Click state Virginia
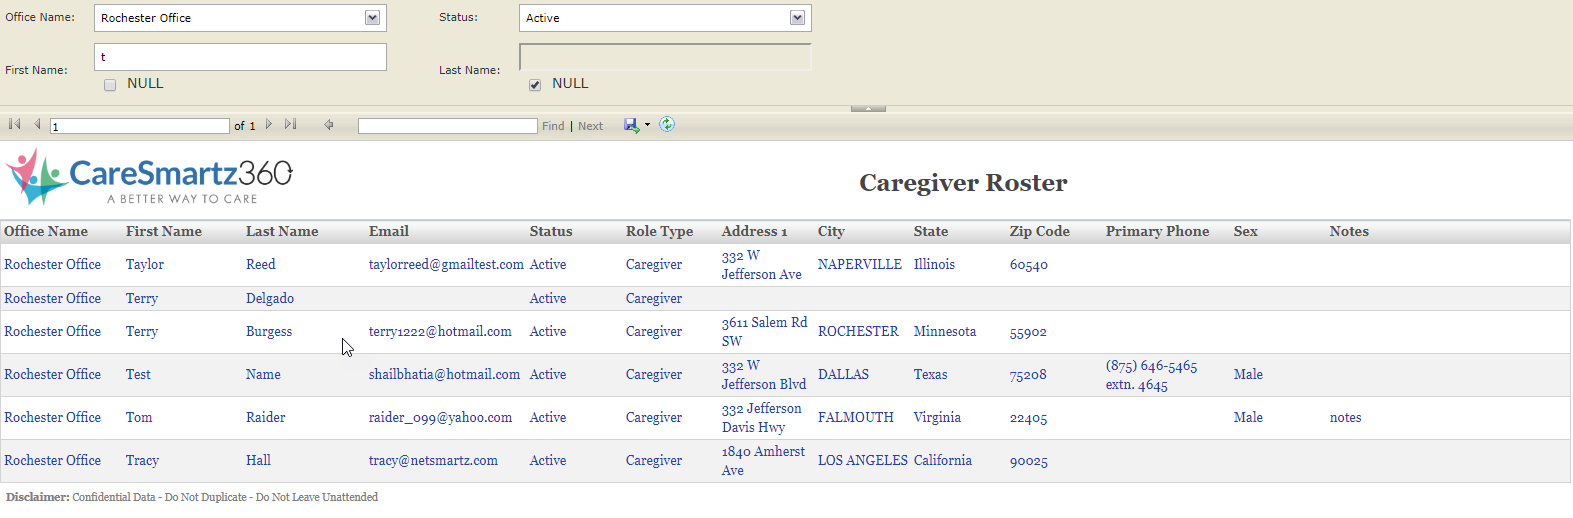Image resolution: width=1573 pixels, height=518 pixels. 937,417
